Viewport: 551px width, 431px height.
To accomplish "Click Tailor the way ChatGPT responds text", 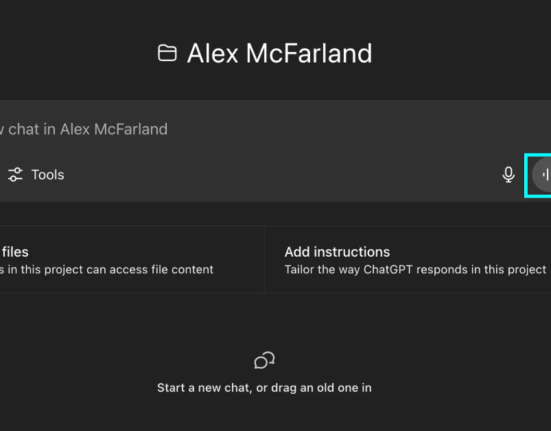I will pos(415,269).
